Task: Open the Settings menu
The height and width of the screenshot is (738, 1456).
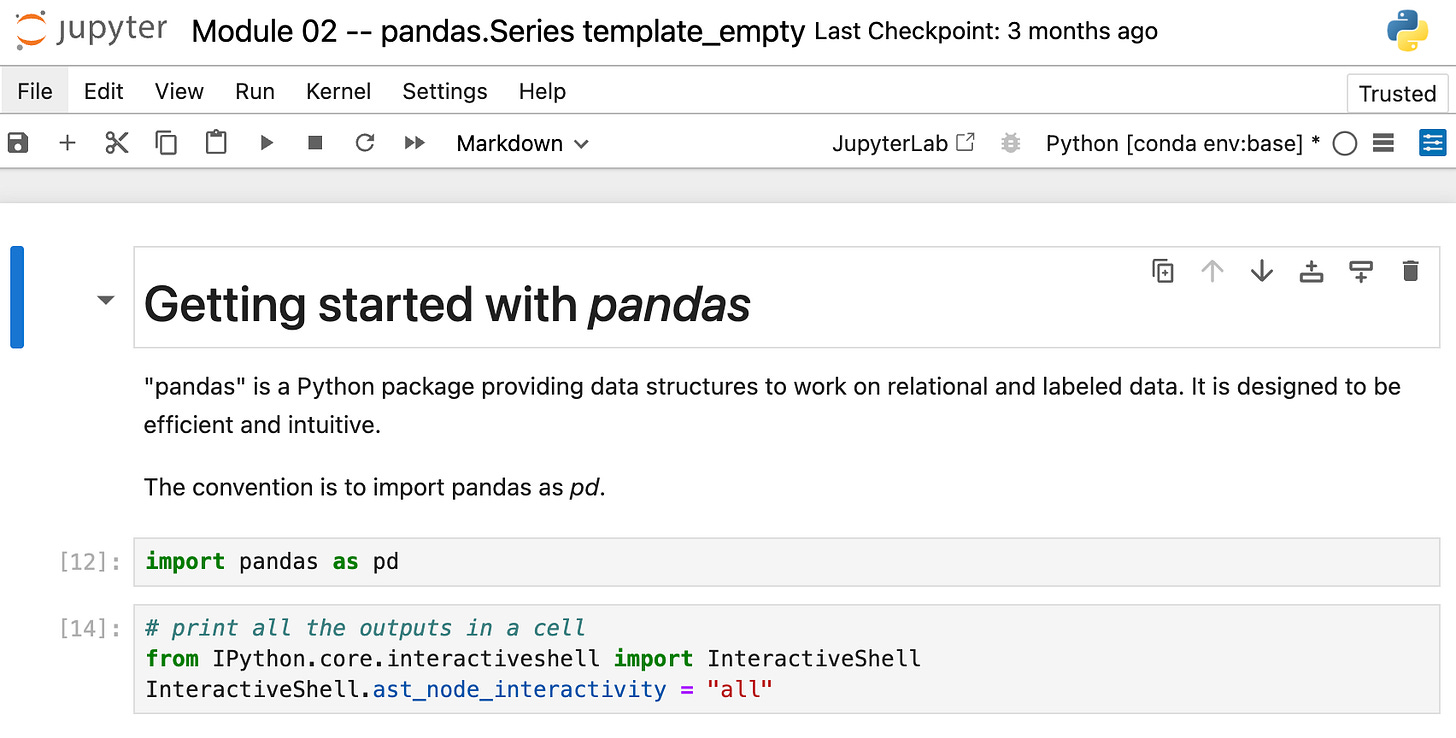Action: click(445, 91)
